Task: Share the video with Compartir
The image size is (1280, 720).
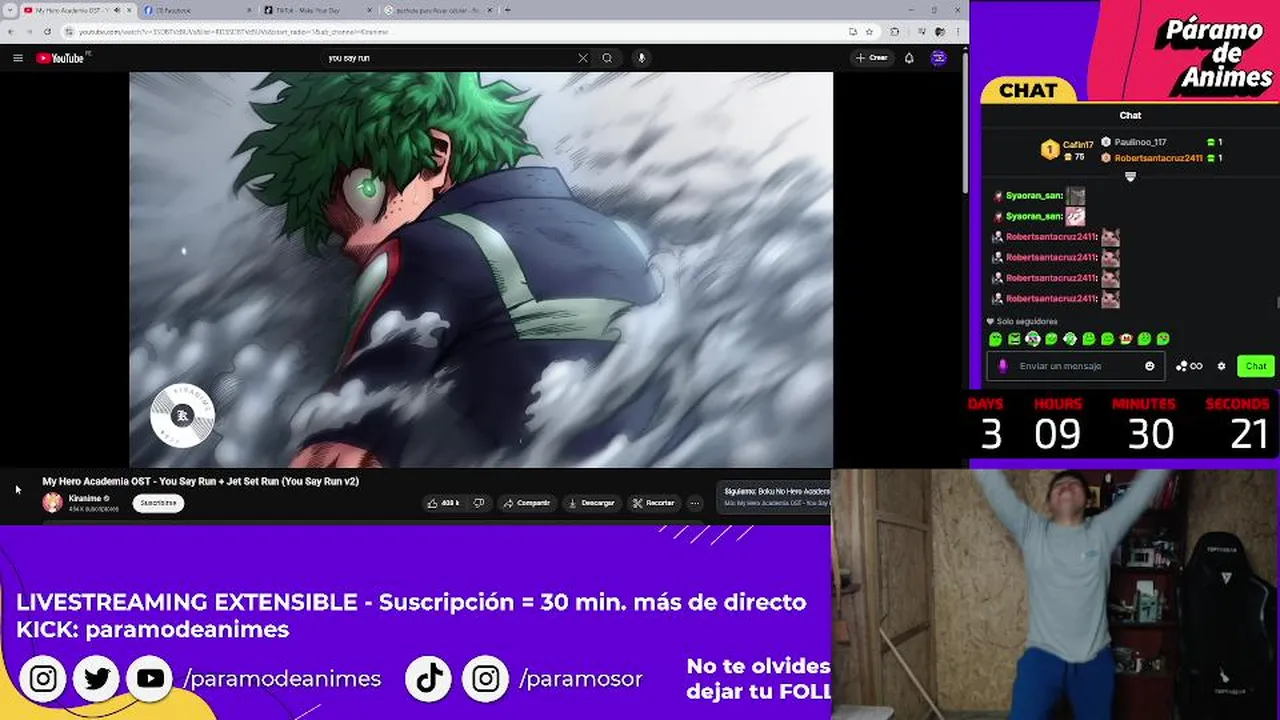Action: 526,503
